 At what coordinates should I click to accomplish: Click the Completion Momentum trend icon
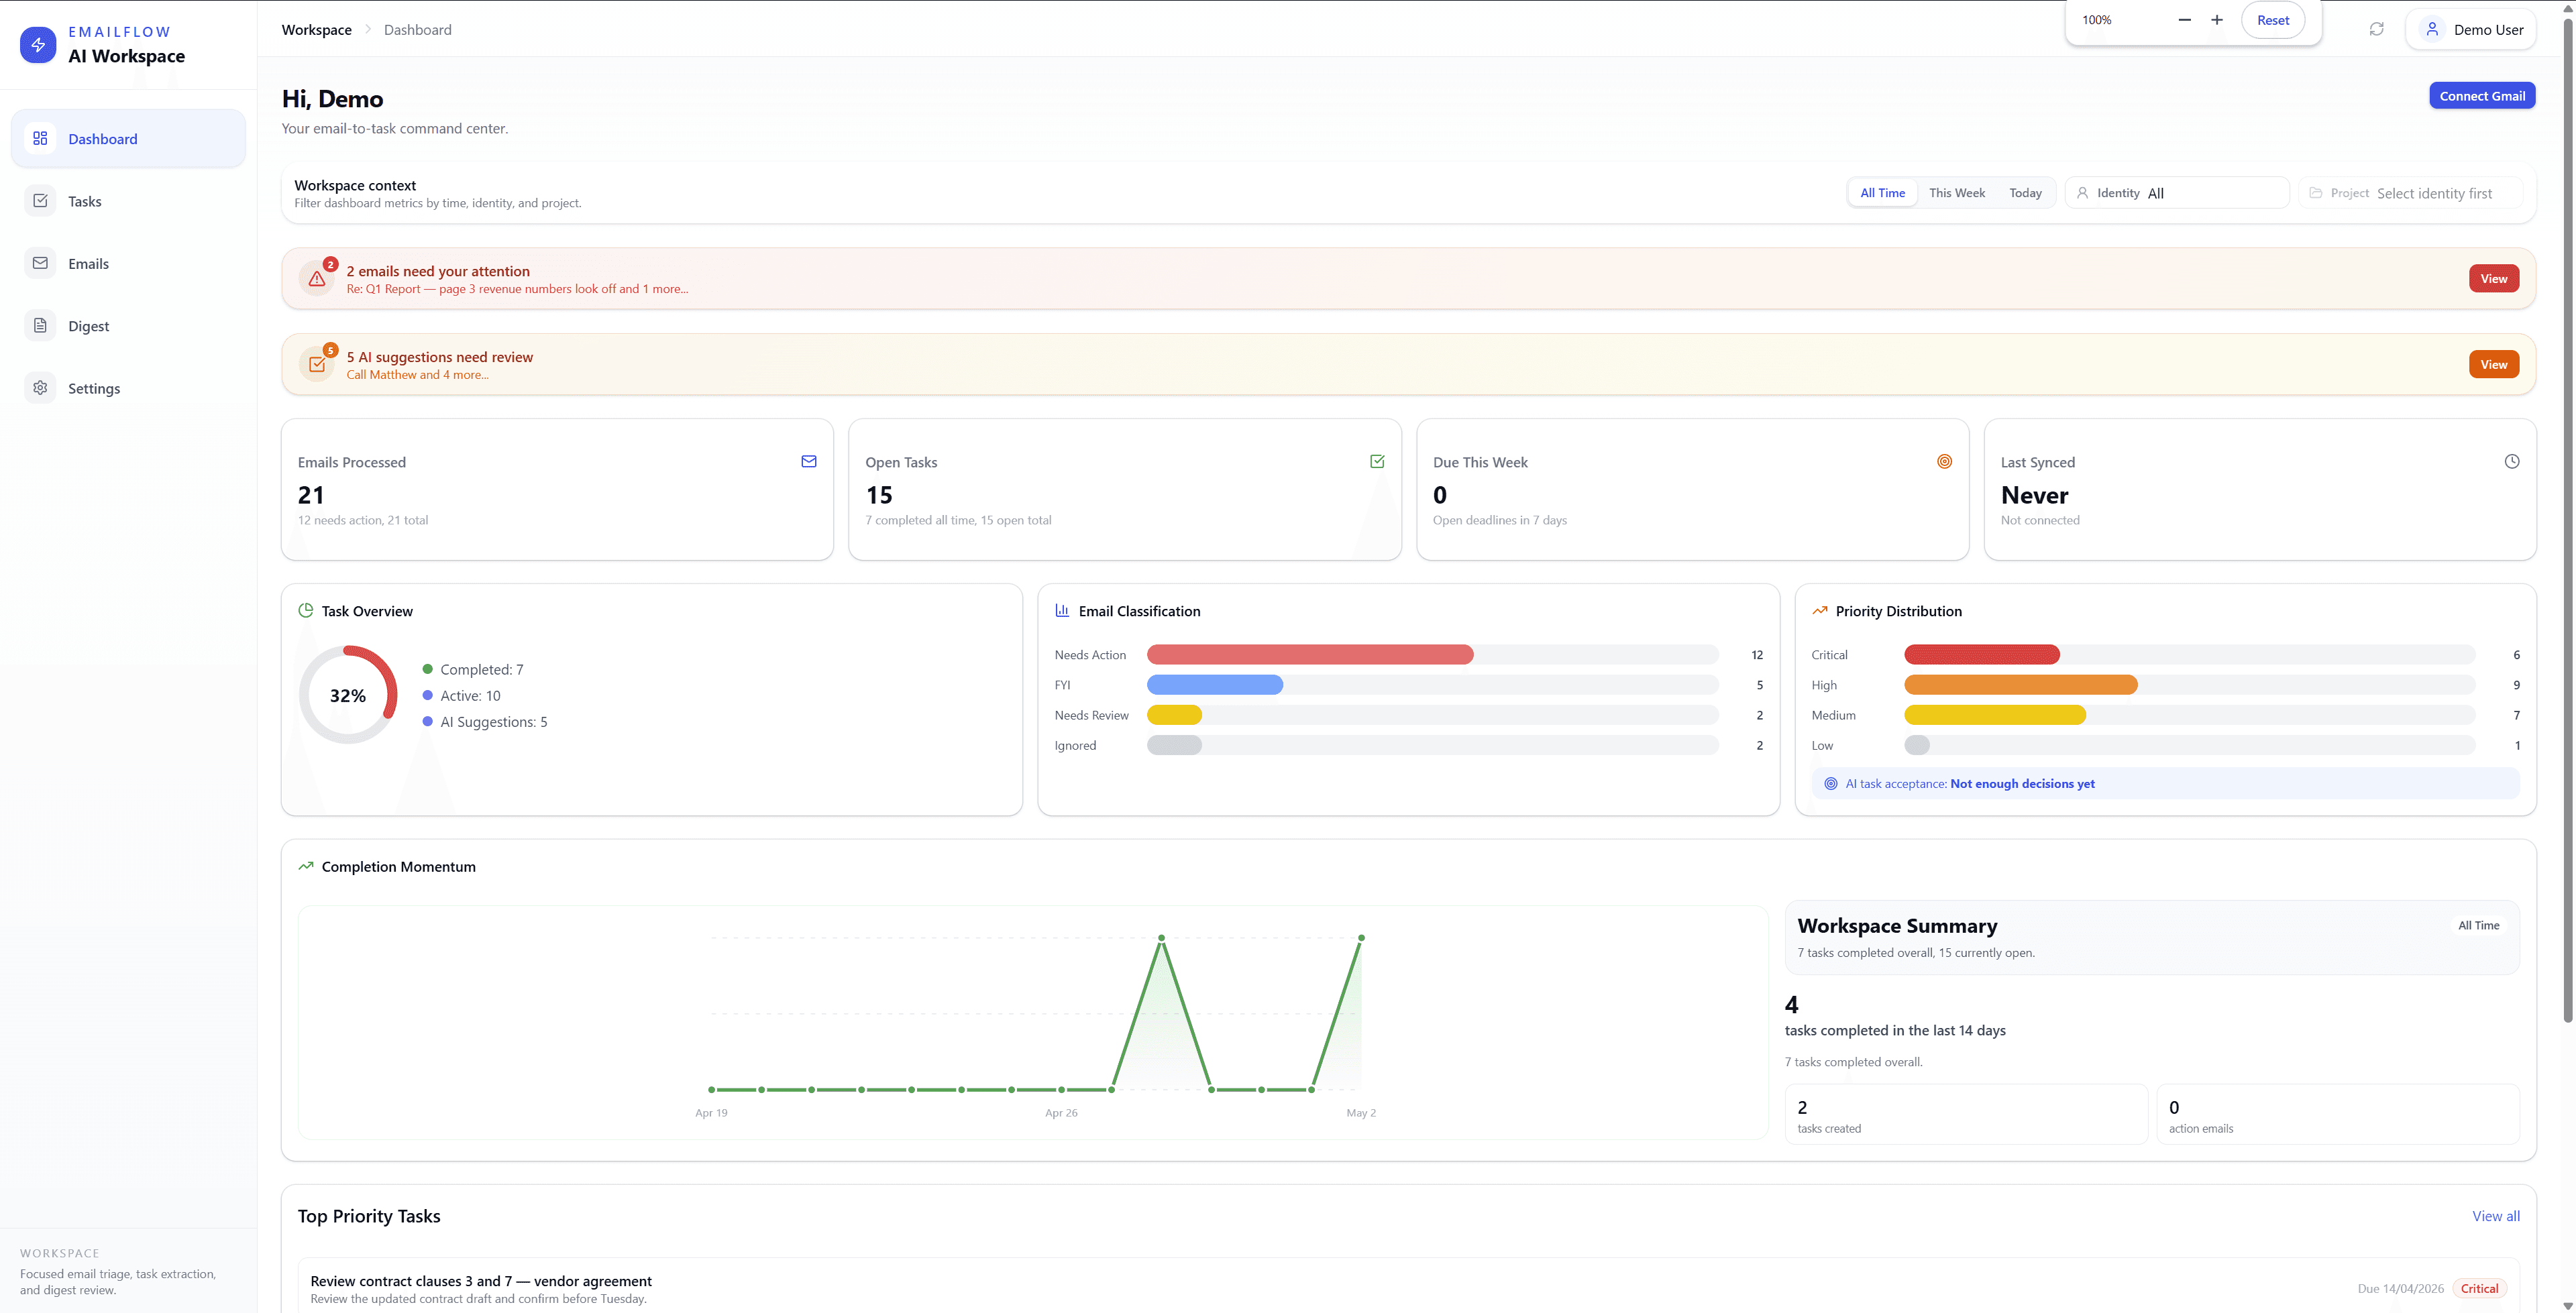pyautogui.click(x=306, y=866)
